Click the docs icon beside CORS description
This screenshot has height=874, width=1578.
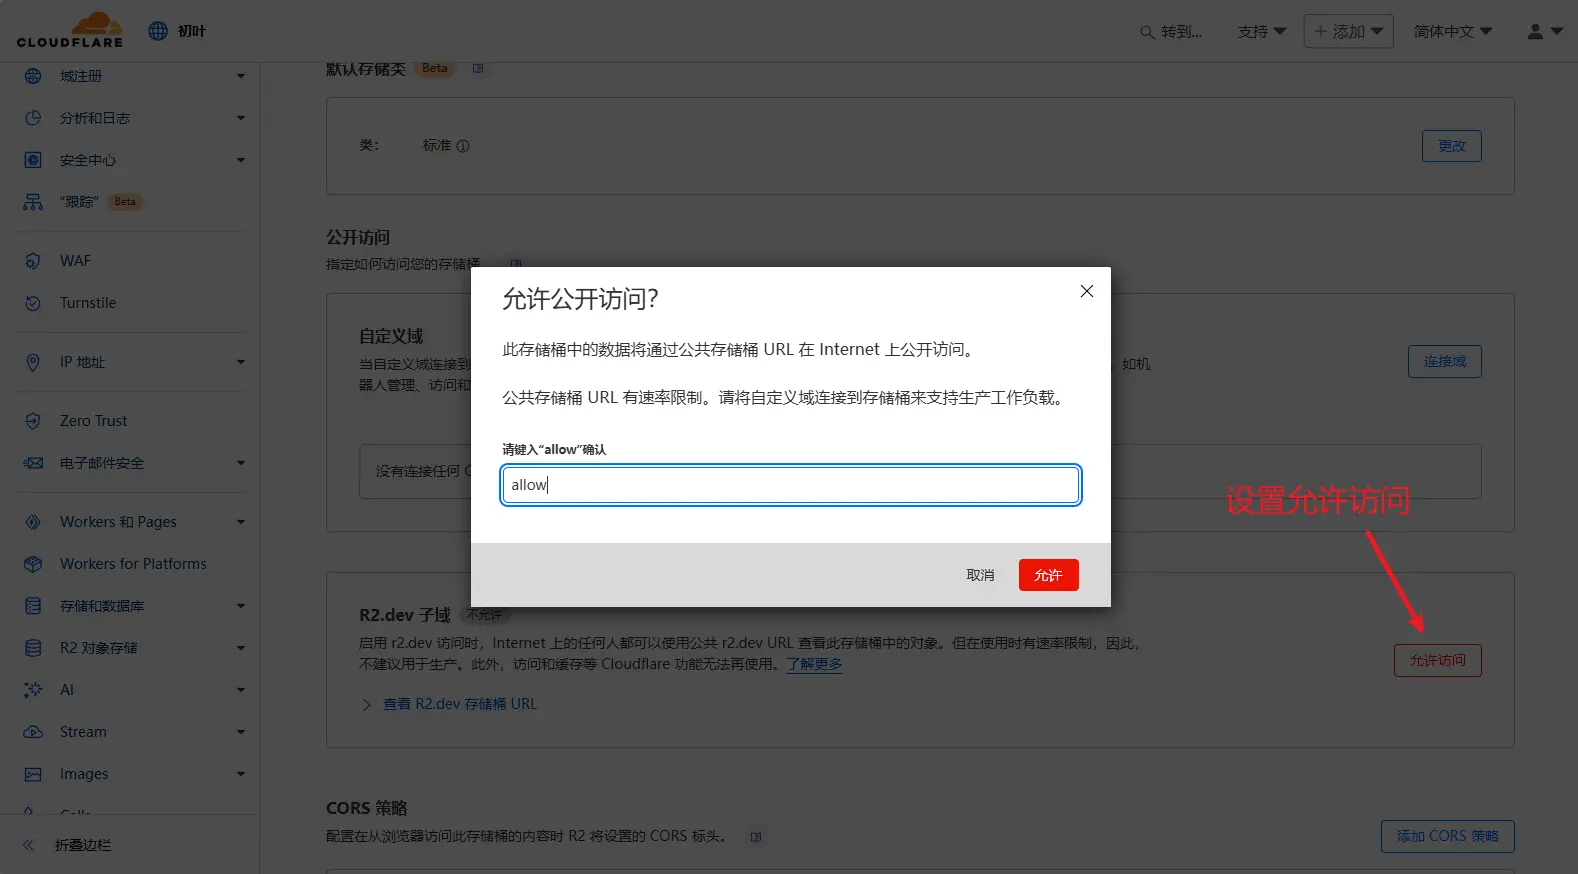point(756,837)
